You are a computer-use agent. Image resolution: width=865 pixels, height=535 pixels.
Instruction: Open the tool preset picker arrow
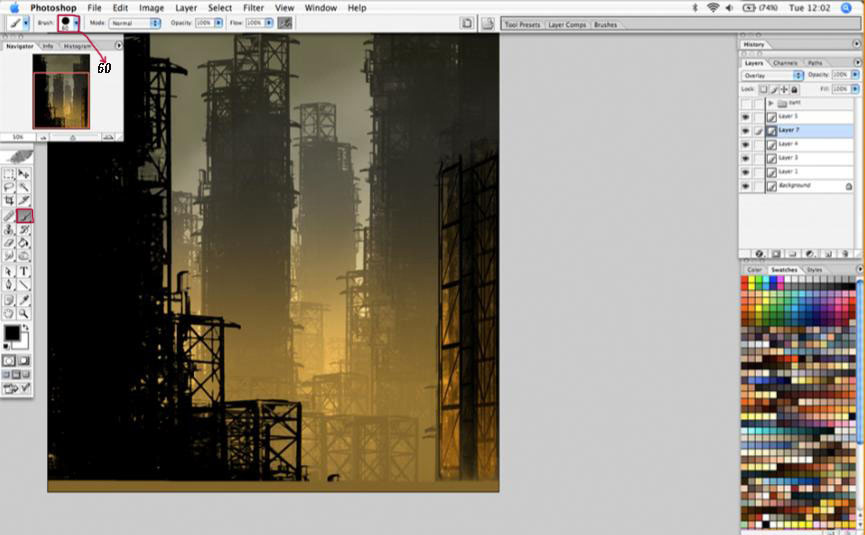(x=25, y=23)
